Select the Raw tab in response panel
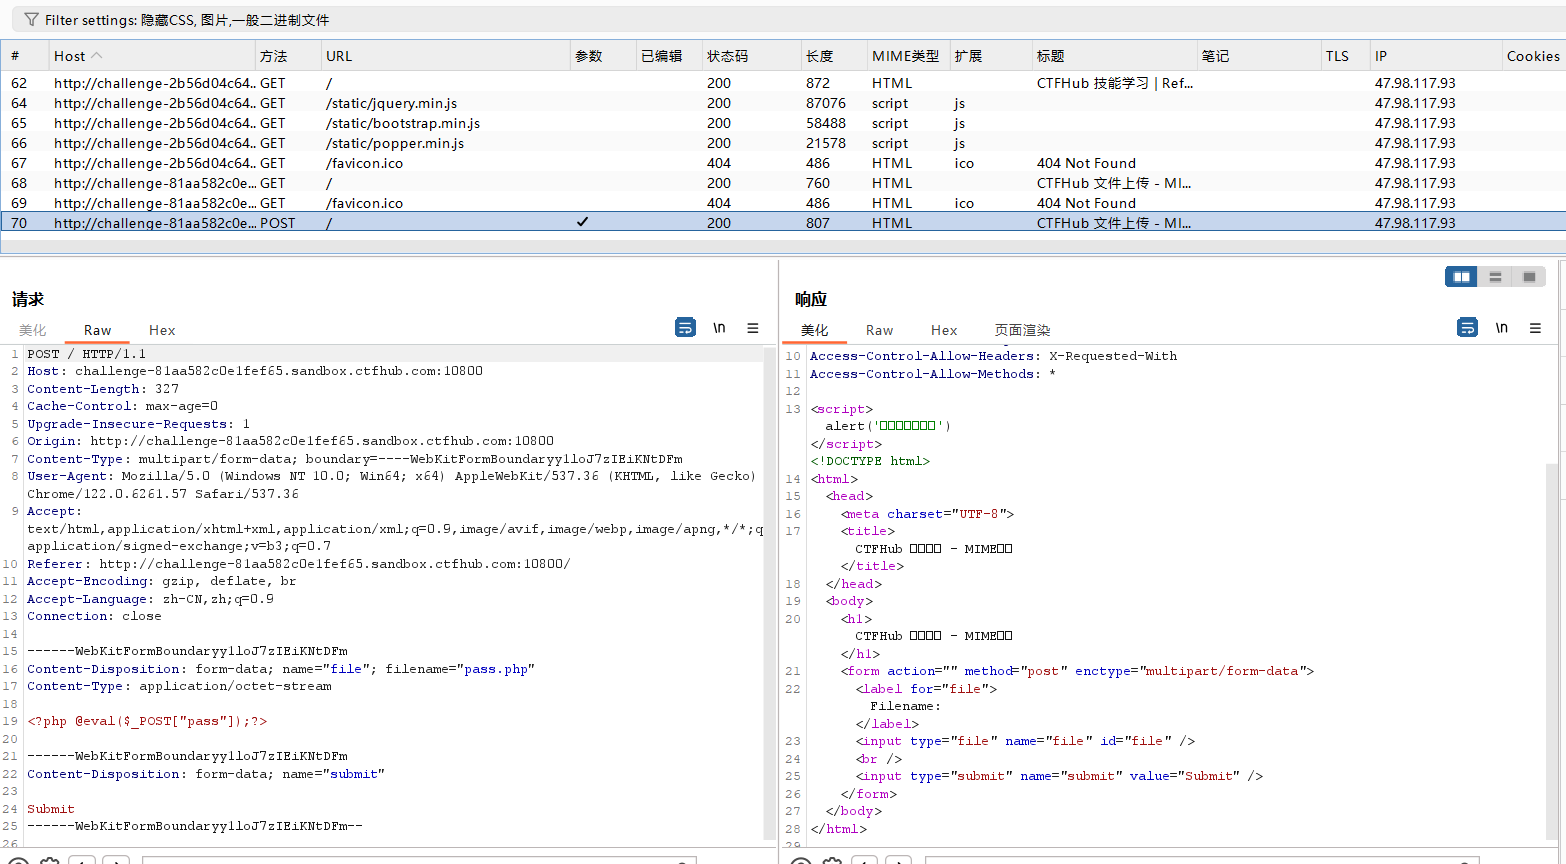Viewport: 1566px width, 864px height. (x=879, y=330)
